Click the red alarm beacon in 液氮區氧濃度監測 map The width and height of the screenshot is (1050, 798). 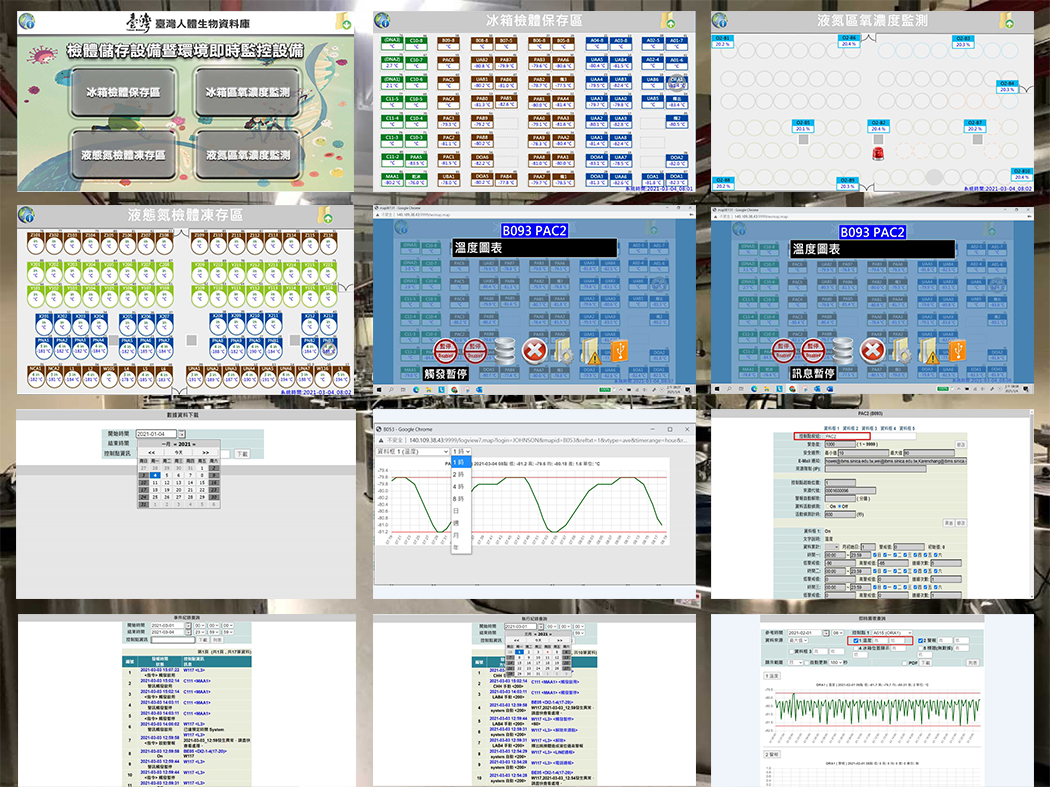(878, 153)
